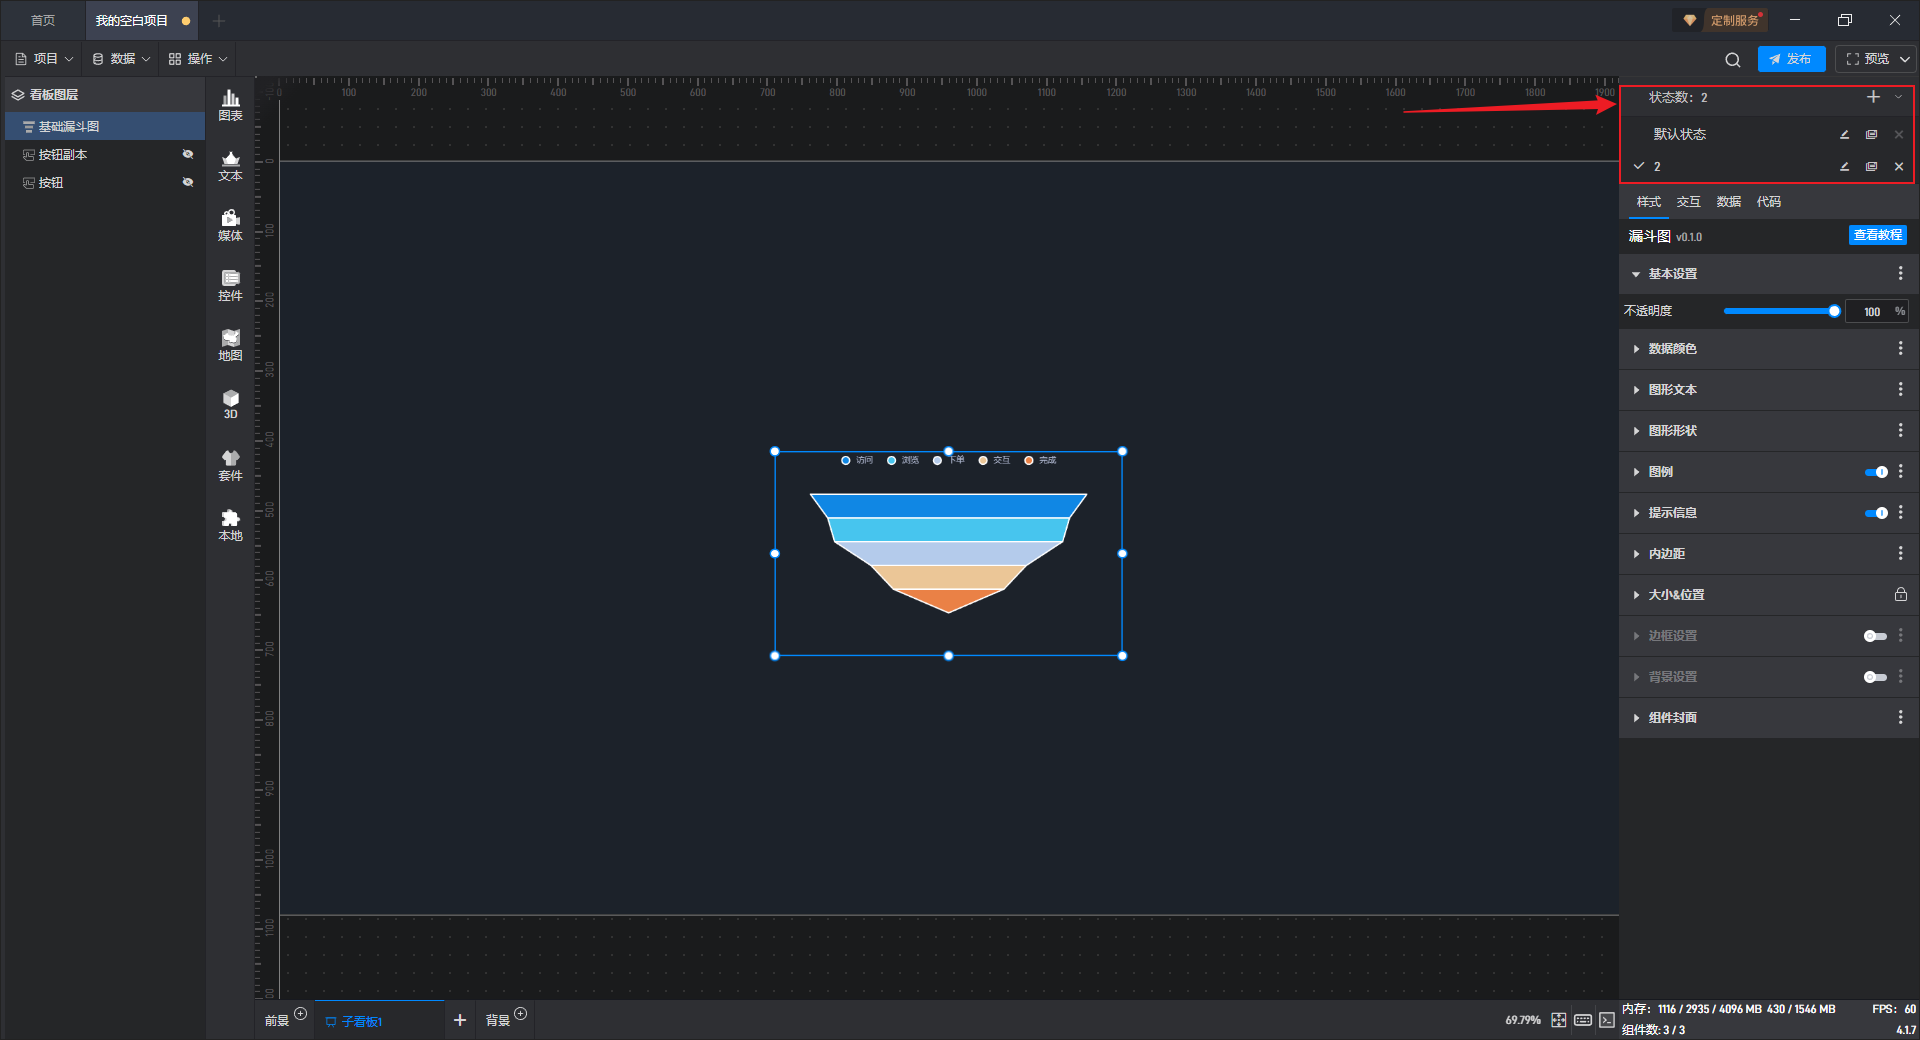Open the 控件 controls icon

[230, 284]
